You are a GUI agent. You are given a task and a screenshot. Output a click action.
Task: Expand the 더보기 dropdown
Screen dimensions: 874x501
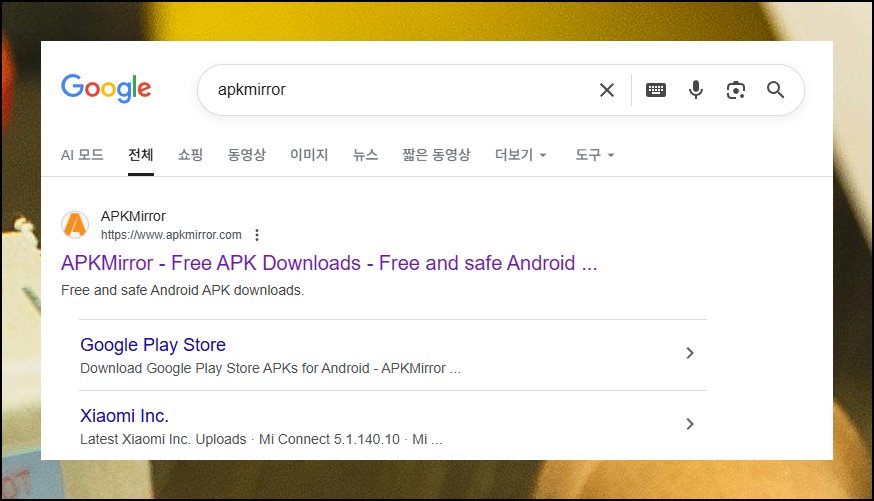pyautogui.click(x=521, y=154)
